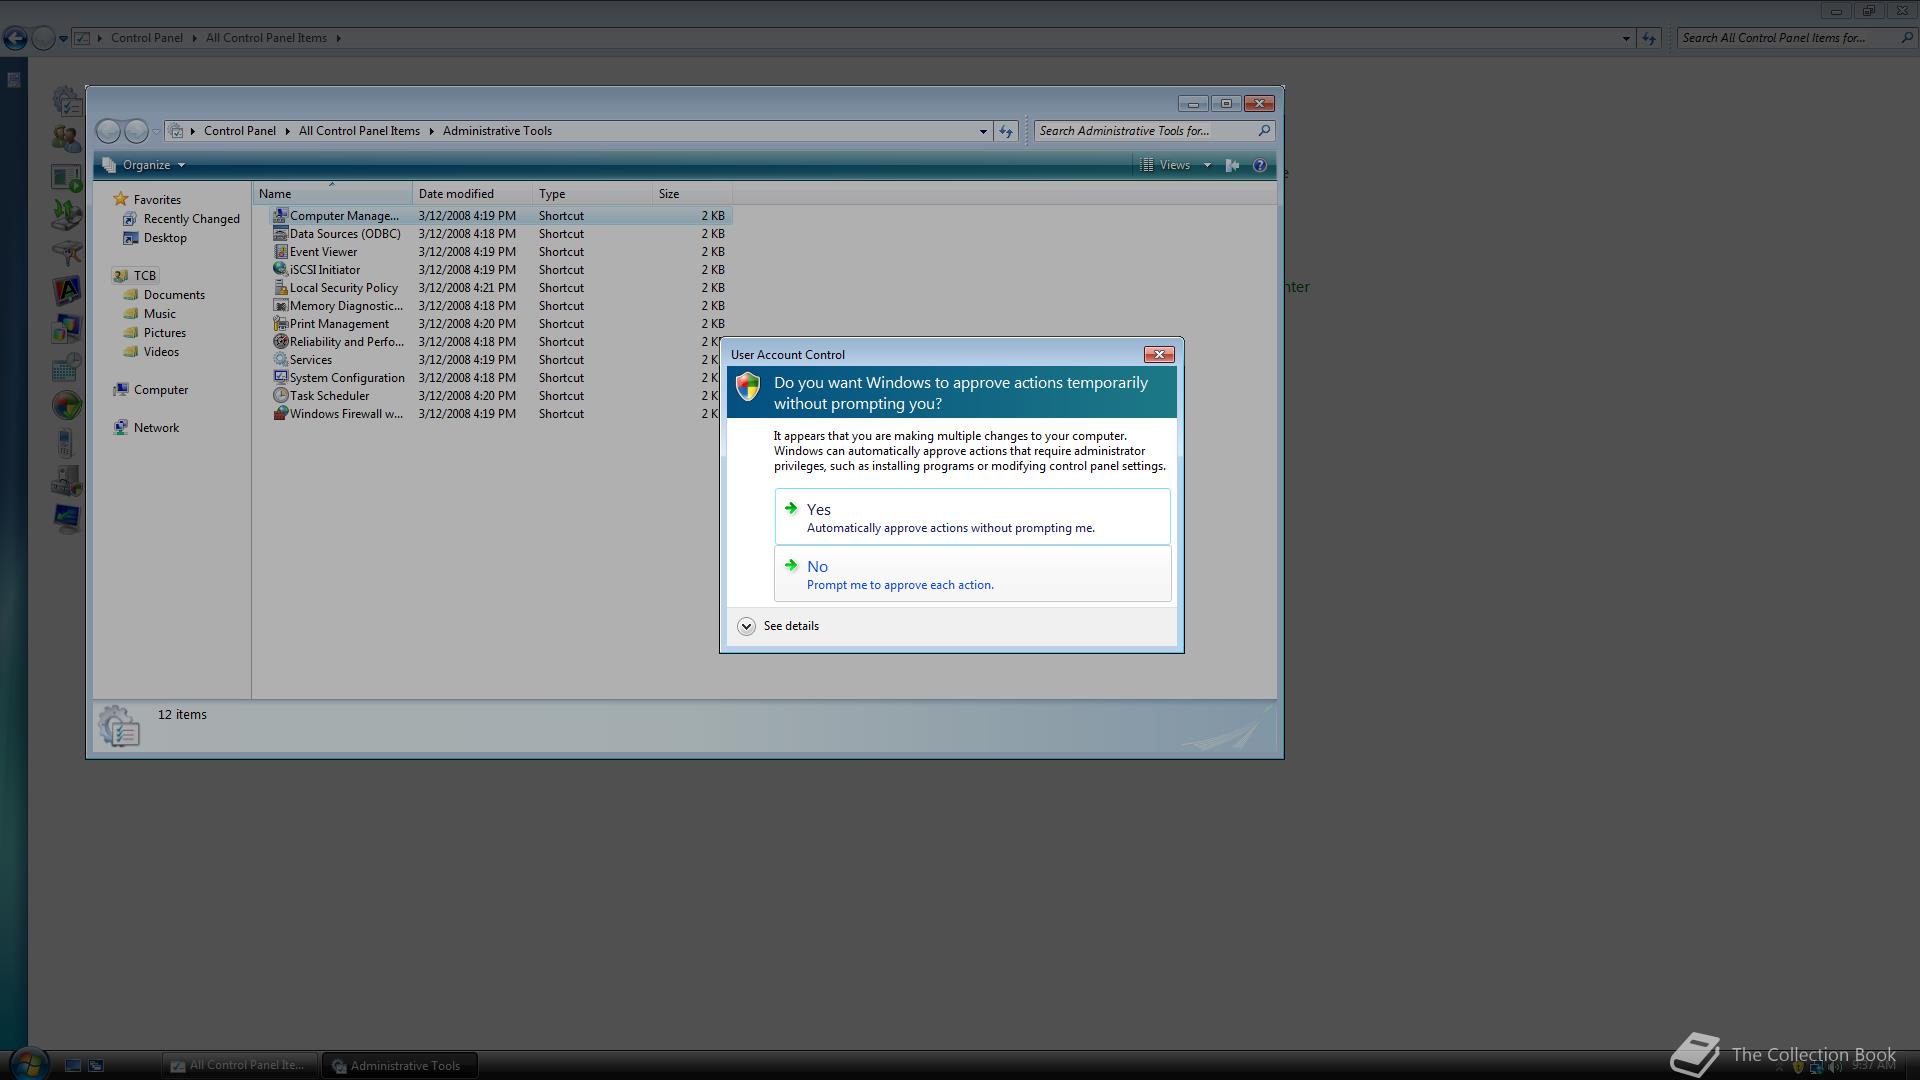Select Memory Diagnostics Tool icon
This screenshot has height=1080, width=1920.
point(281,305)
